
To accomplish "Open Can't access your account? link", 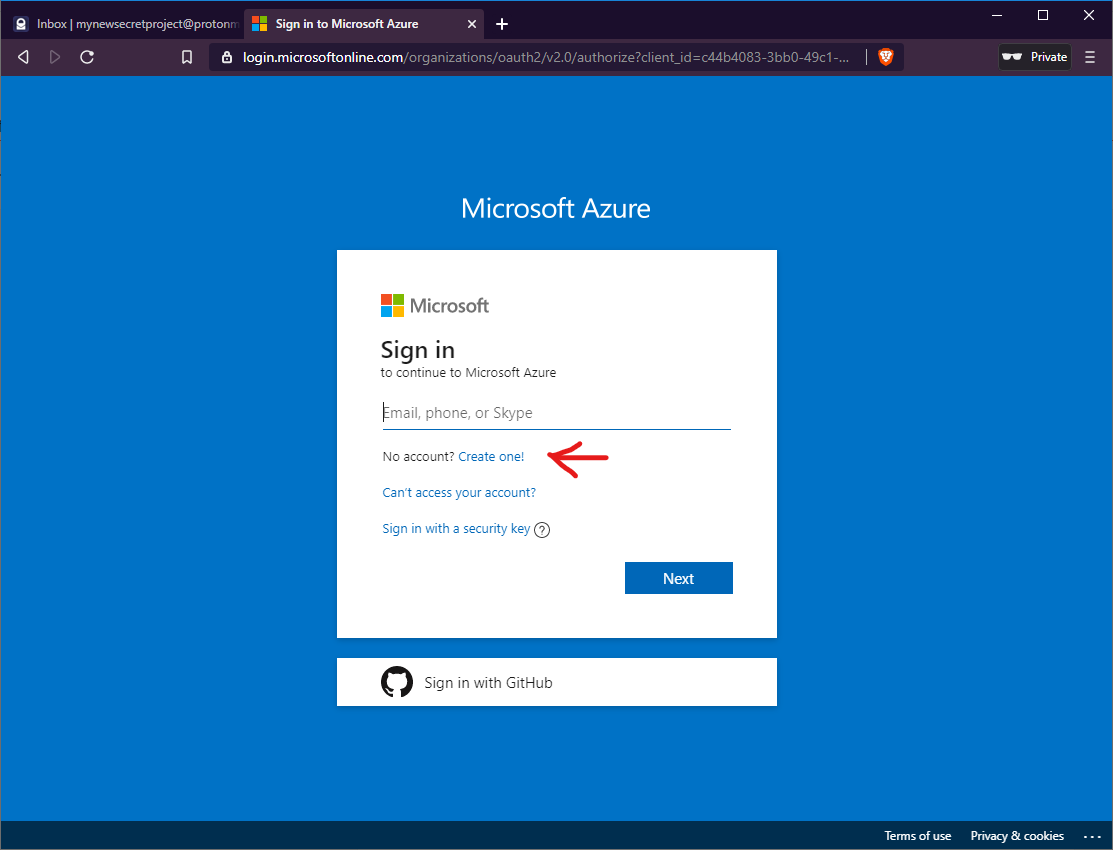I will click(459, 493).
